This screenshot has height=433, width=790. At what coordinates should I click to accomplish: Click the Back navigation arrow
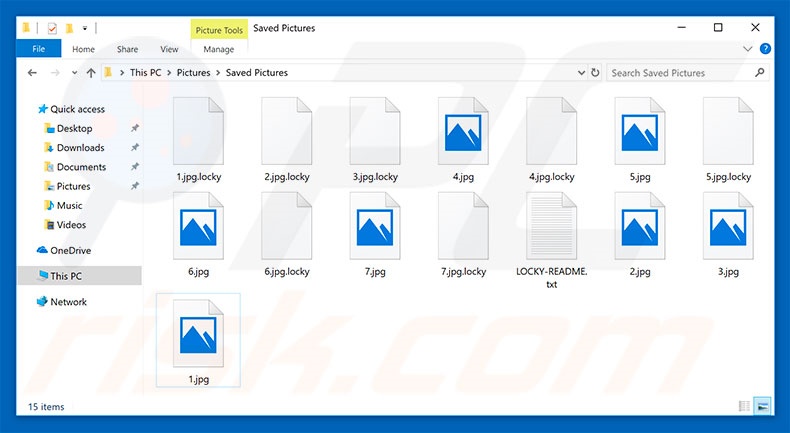(x=32, y=73)
